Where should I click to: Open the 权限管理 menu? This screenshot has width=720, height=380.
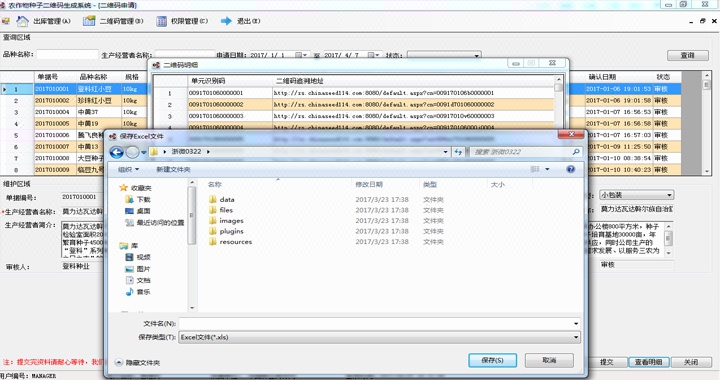click(x=189, y=21)
